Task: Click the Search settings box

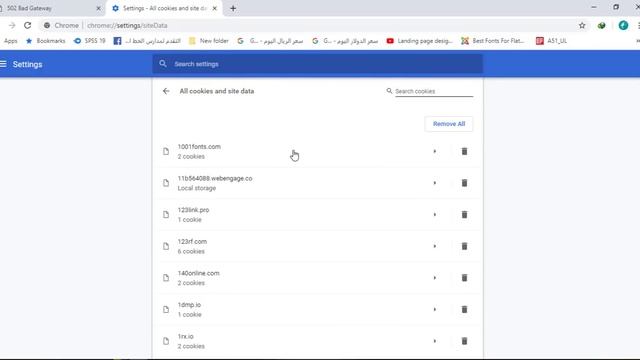Action: click(x=318, y=64)
